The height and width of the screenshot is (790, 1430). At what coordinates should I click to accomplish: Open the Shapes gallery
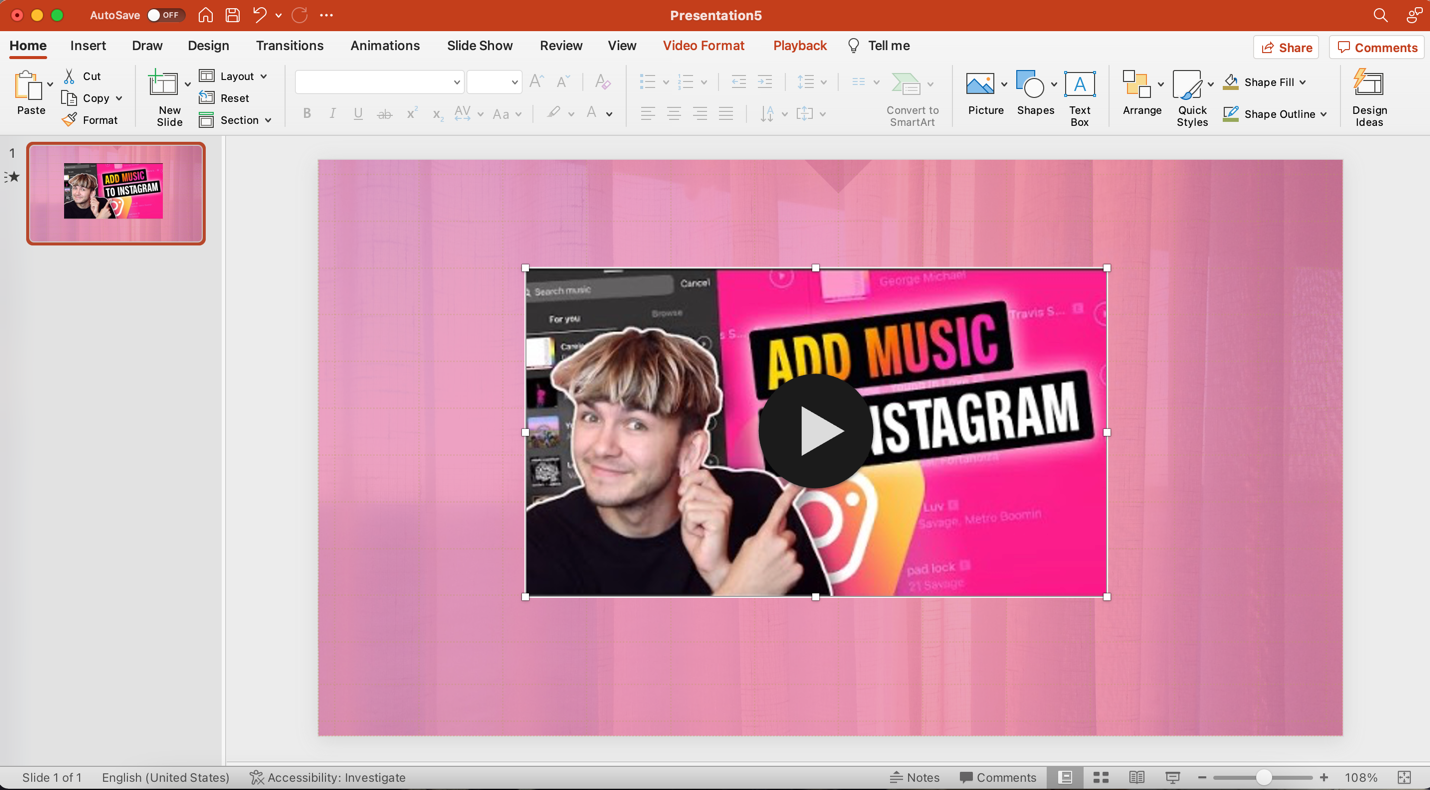tap(1030, 85)
